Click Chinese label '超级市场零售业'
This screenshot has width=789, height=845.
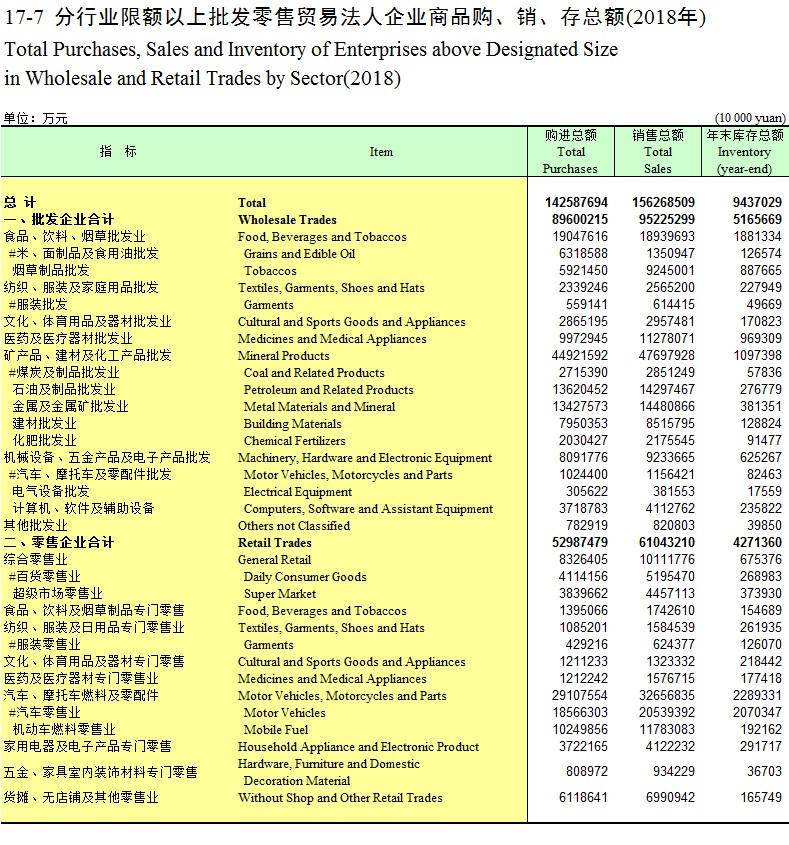[x=57, y=594]
